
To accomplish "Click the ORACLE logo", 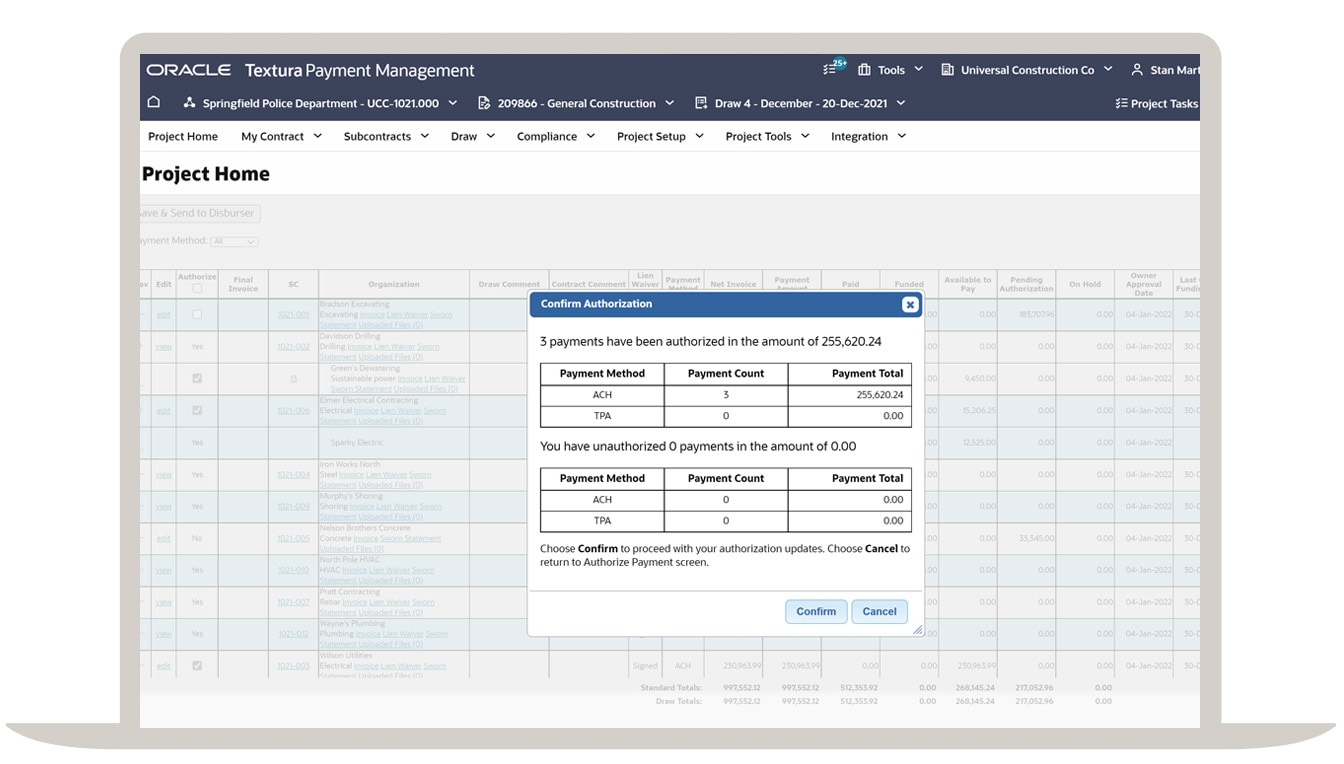I will point(188,69).
